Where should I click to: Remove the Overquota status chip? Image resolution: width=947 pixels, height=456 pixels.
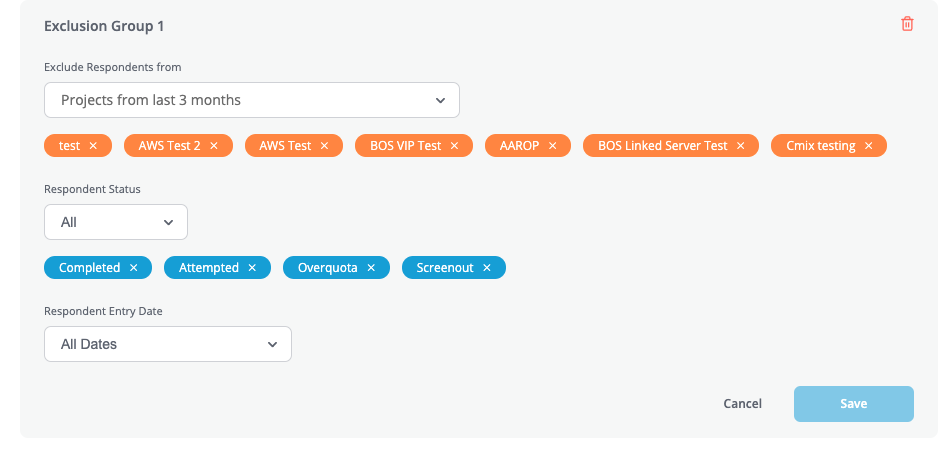[x=371, y=268]
